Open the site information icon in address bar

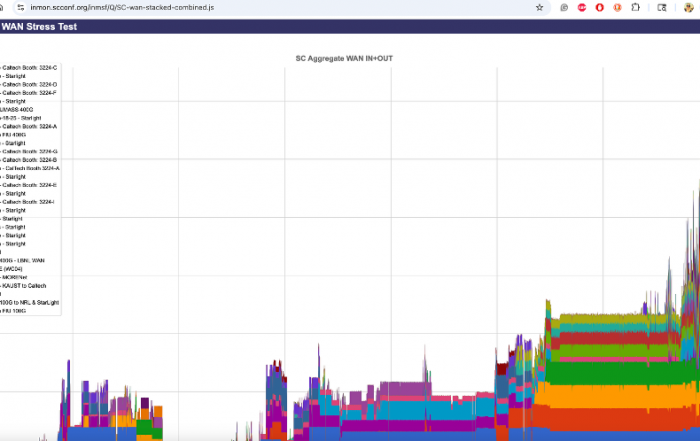tap(19, 7)
